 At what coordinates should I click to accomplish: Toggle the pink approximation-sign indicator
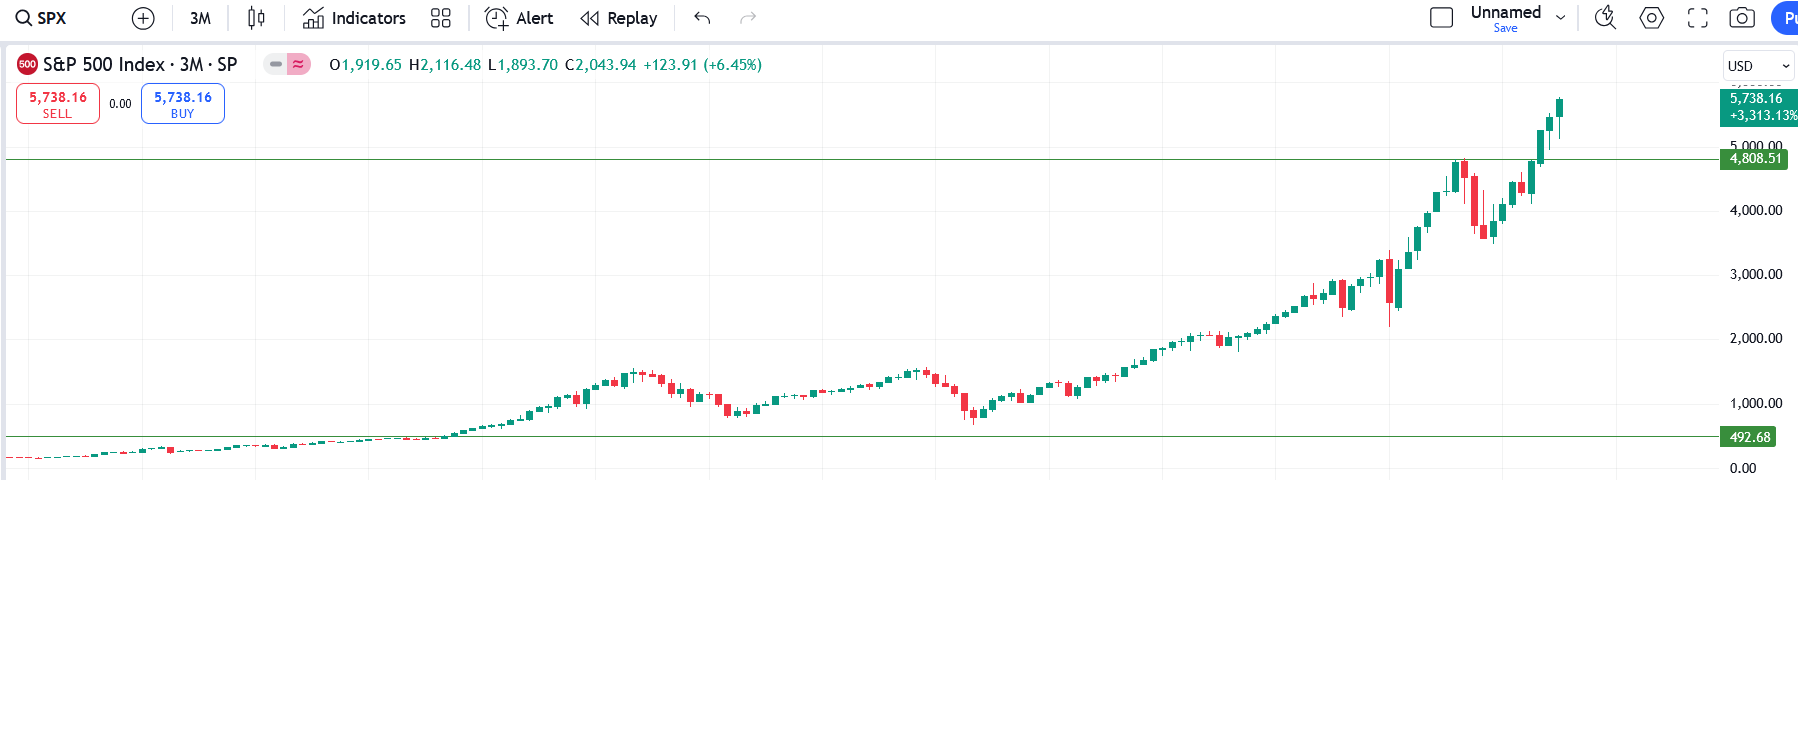(x=298, y=64)
